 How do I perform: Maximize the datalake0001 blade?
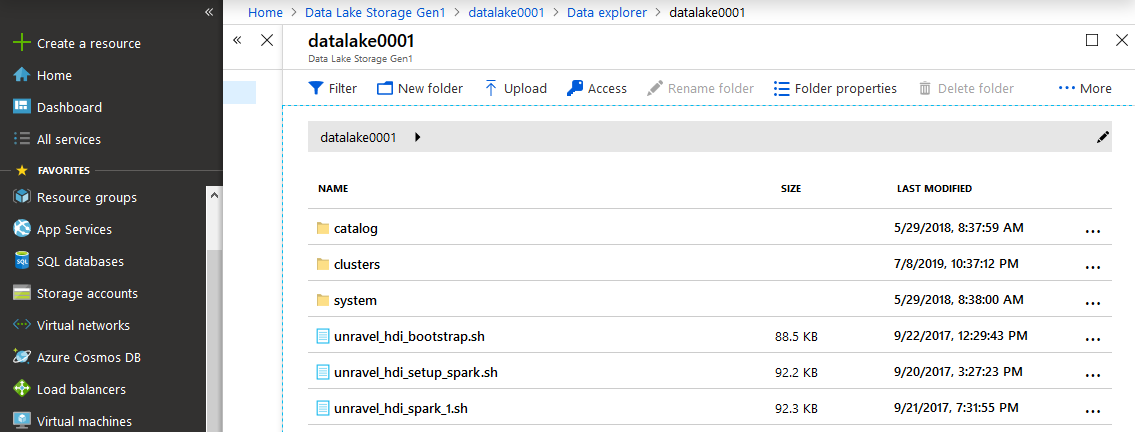[x=1092, y=41]
